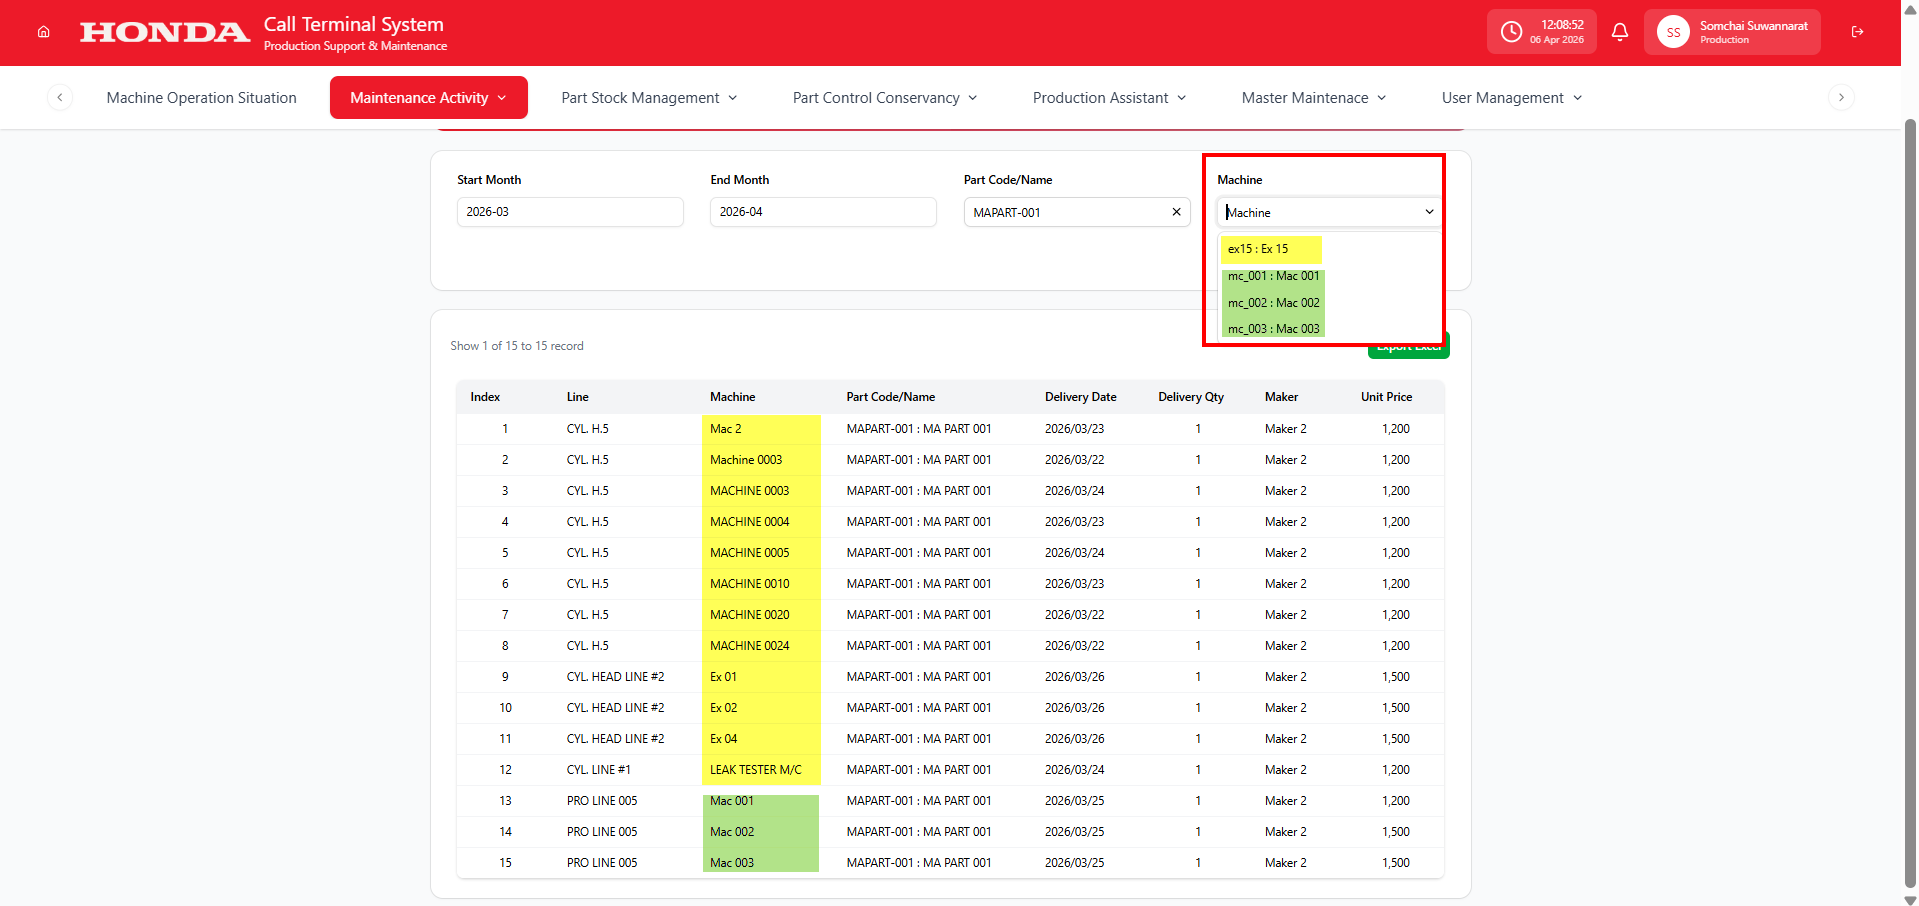Clear the MAPART-001 part code filter
This screenshot has height=906, width=1919.
coord(1176,212)
